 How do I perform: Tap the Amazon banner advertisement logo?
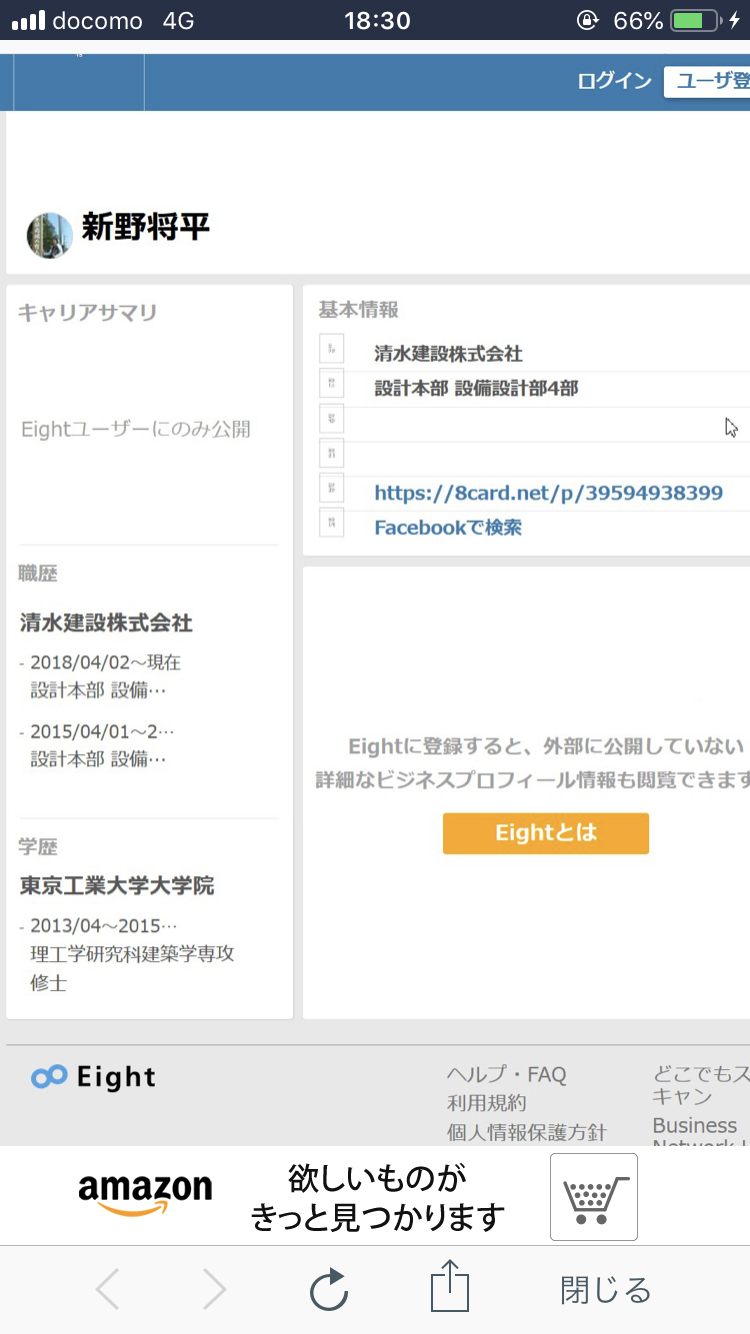(x=145, y=1194)
